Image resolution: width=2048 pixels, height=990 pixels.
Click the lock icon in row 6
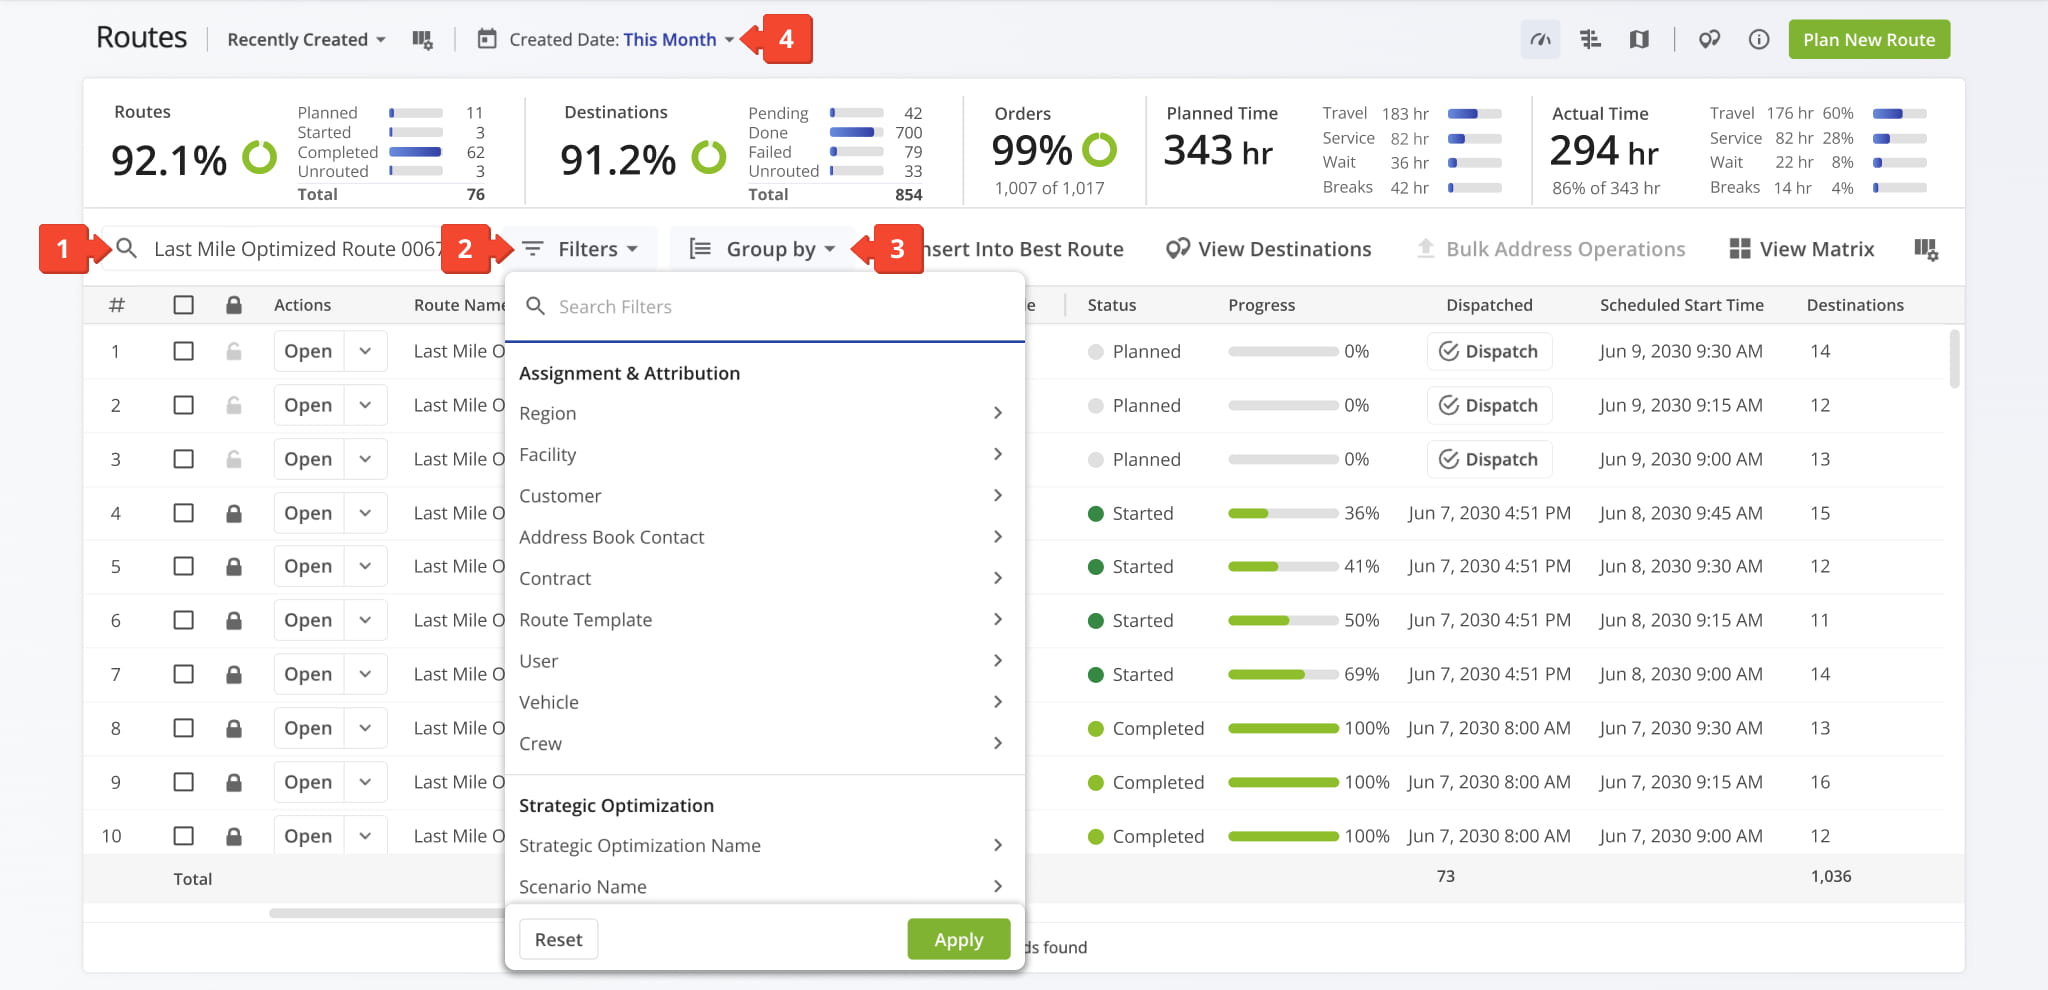point(233,620)
